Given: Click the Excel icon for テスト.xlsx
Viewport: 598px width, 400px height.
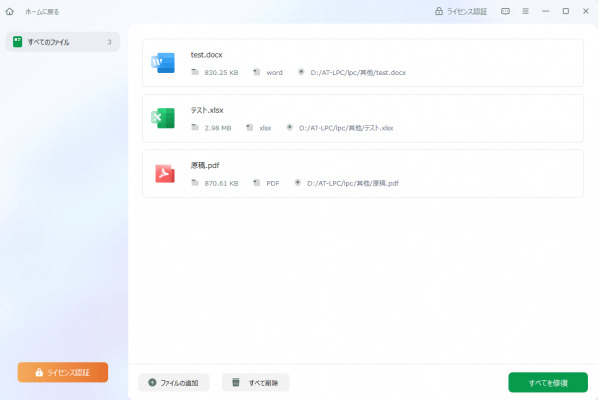Looking at the screenshot, I should (x=163, y=118).
